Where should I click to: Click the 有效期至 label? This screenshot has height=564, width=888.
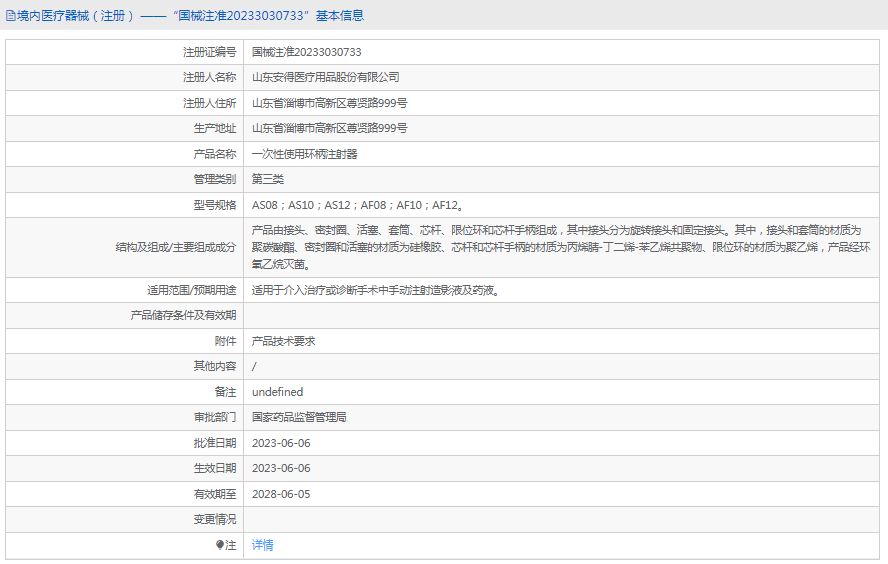pyautogui.click(x=215, y=494)
